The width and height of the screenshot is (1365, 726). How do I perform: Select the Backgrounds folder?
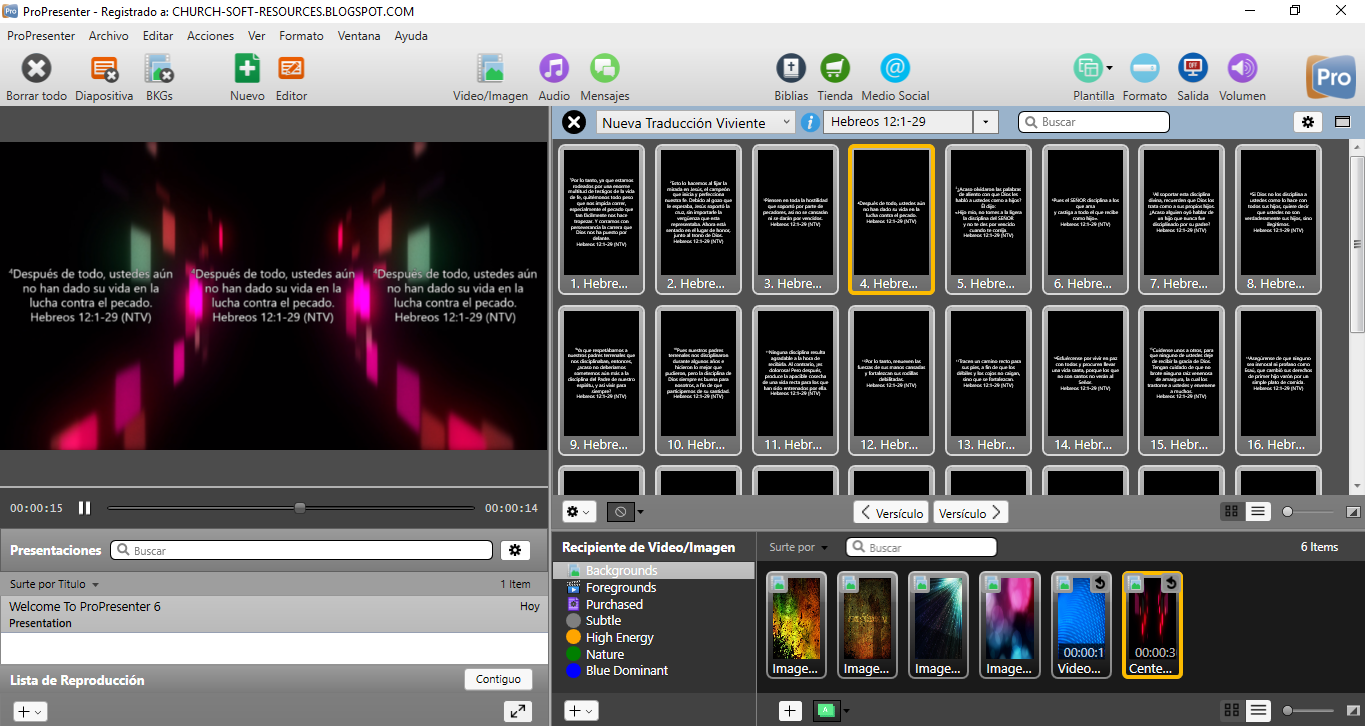(x=654, y=571)
